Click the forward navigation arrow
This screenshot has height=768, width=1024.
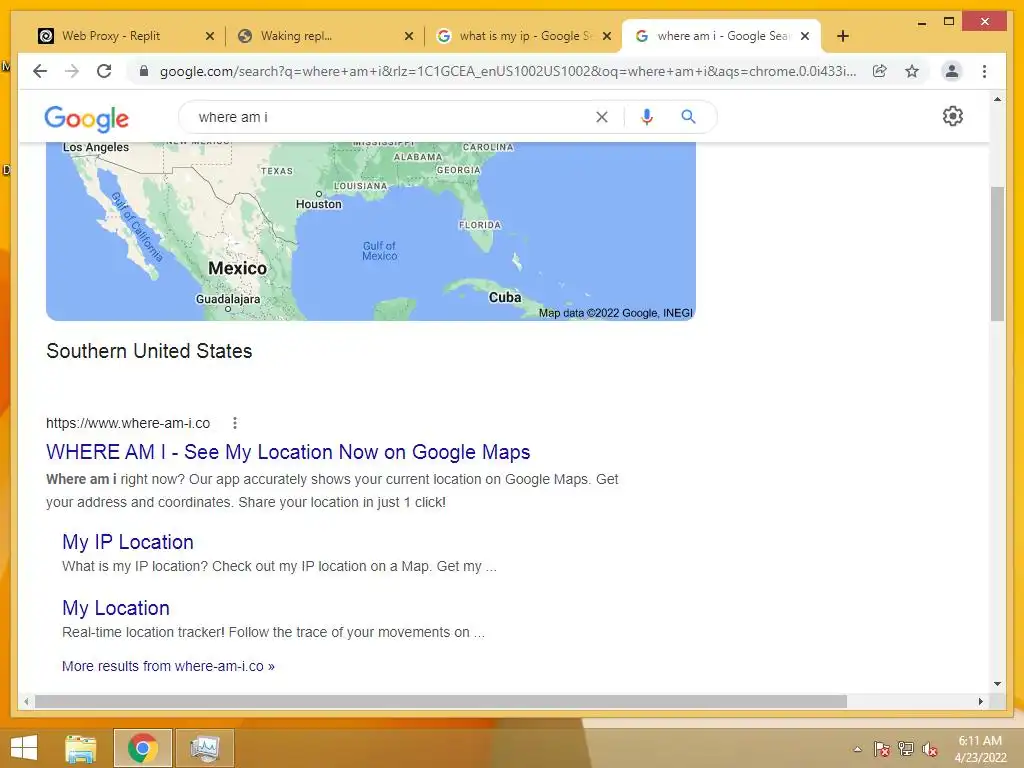click(x=72, y=71)
